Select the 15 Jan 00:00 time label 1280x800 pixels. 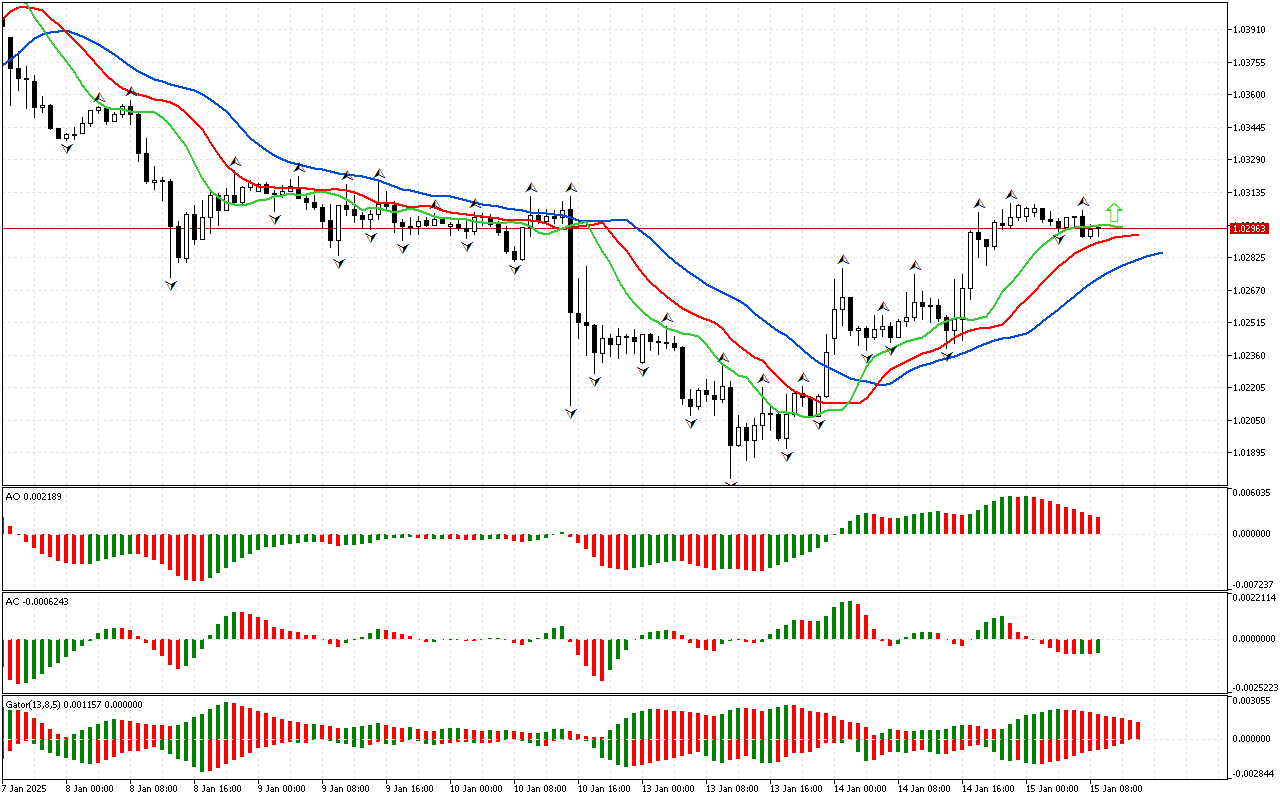coord(1052,788)
